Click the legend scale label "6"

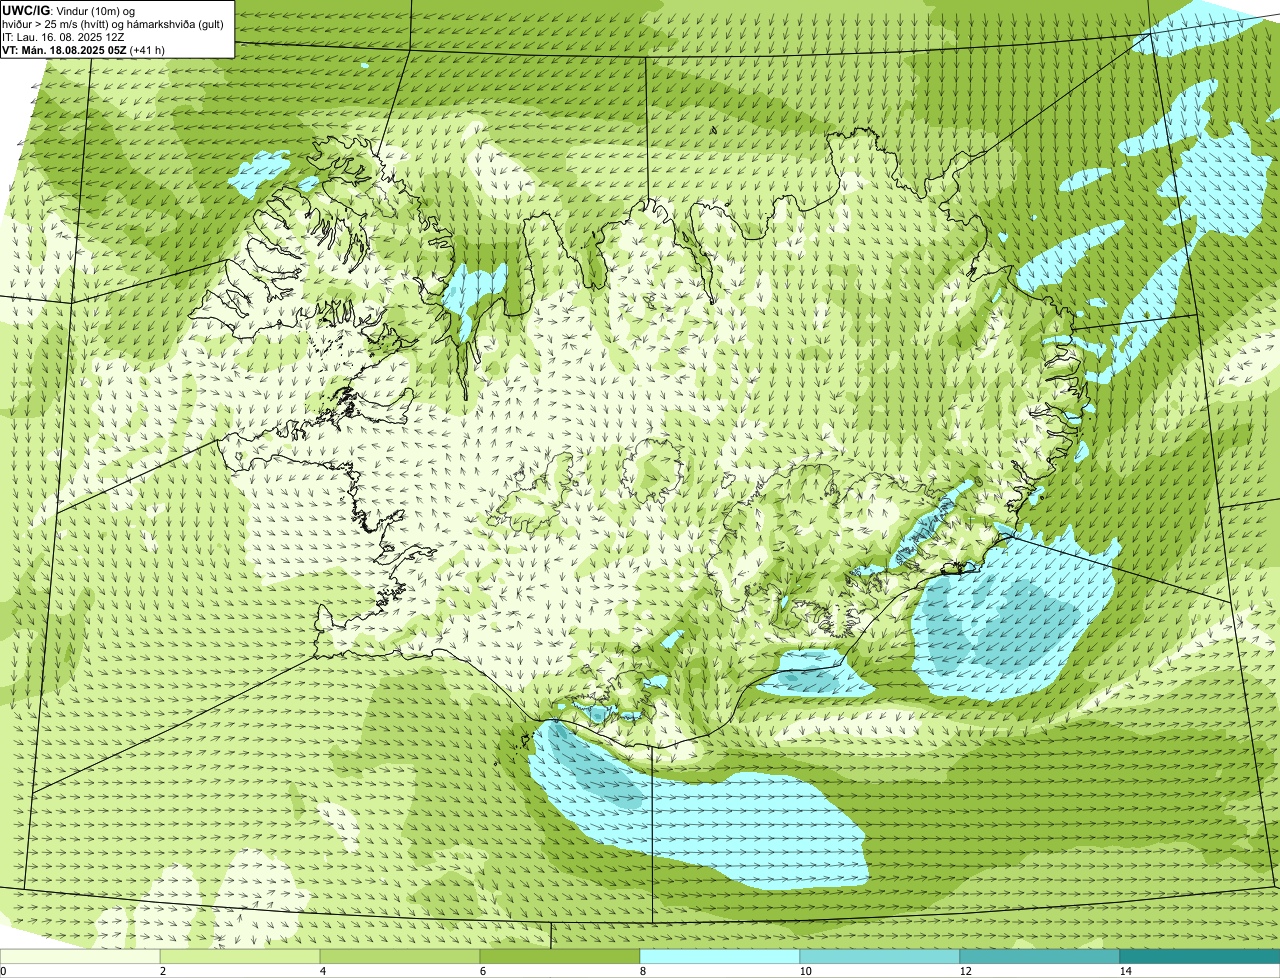click(x=482, y=971)
